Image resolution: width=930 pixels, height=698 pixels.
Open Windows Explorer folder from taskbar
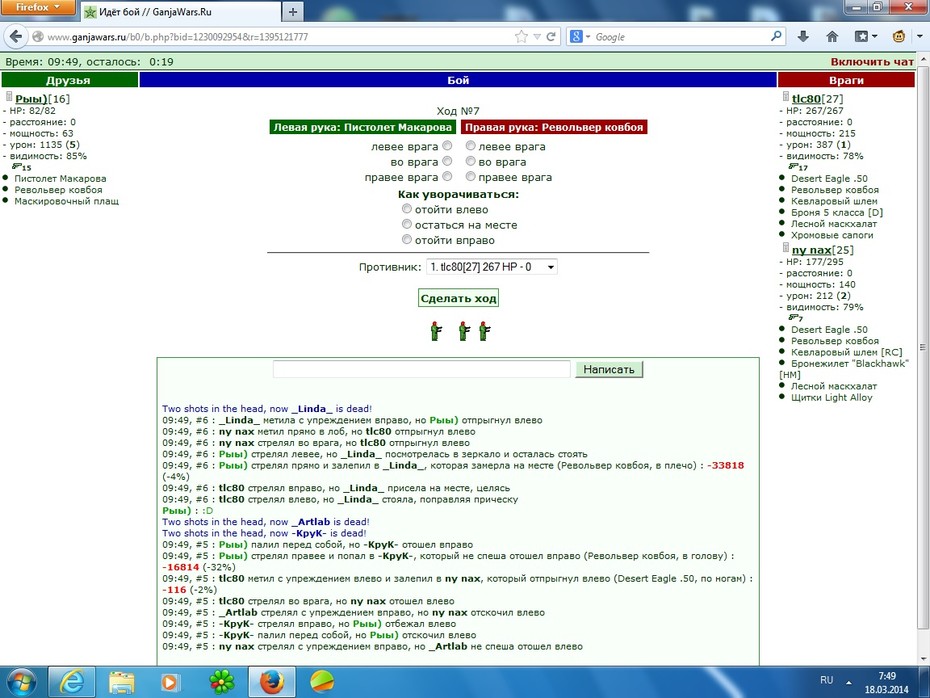click(121, 683)
